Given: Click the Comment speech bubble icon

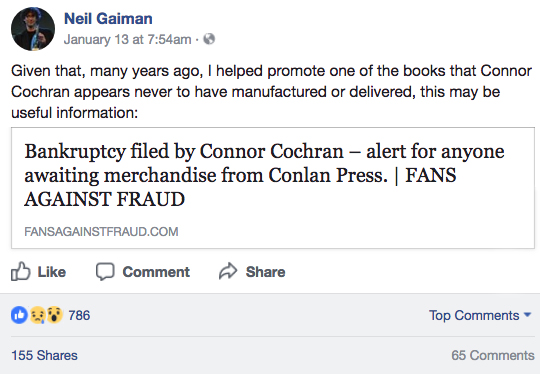Looking at the screenshot, I should [105, 272].
